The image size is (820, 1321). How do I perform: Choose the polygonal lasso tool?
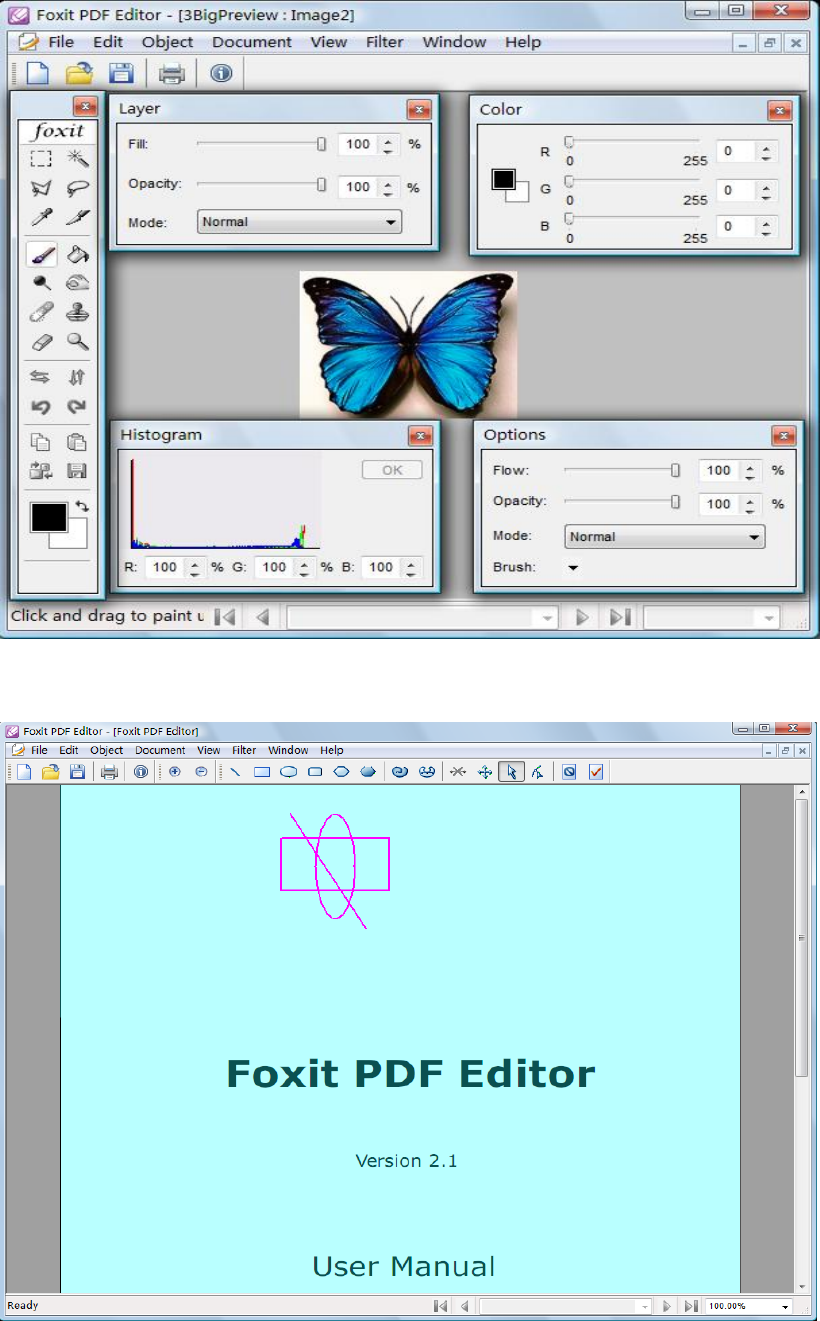click(x=41, y=187)
